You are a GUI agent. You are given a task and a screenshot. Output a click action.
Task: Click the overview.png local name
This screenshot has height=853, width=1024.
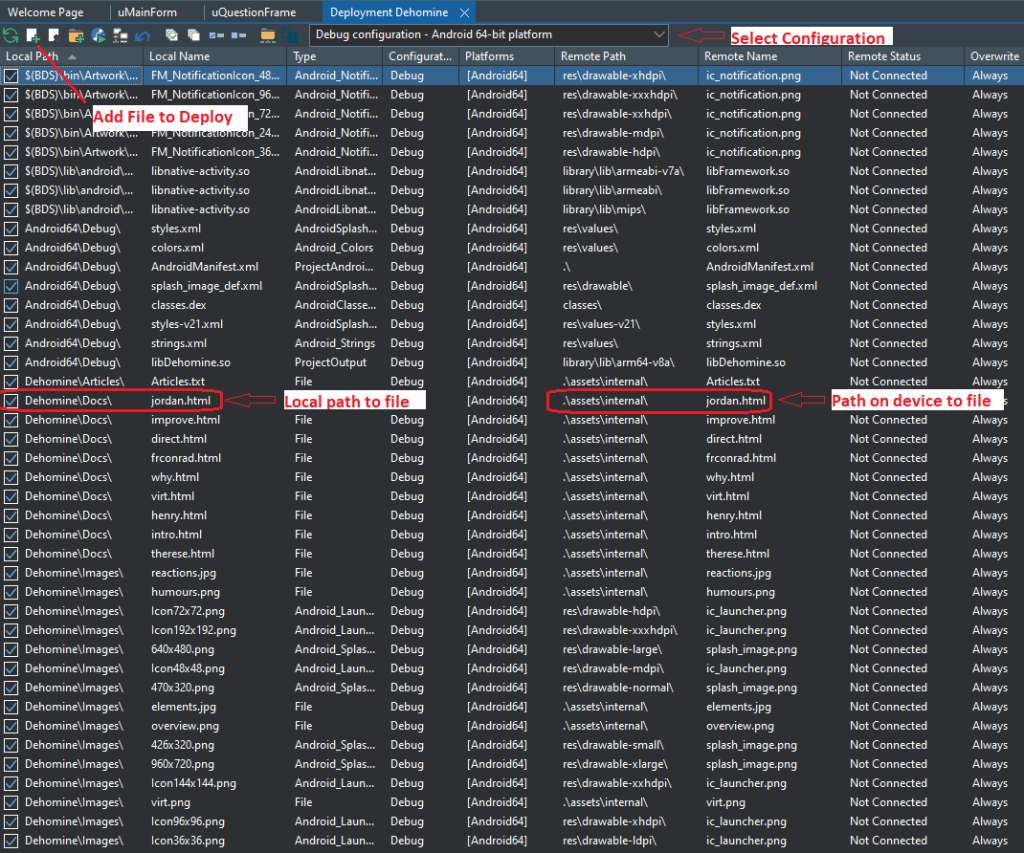tap(185, 726)
